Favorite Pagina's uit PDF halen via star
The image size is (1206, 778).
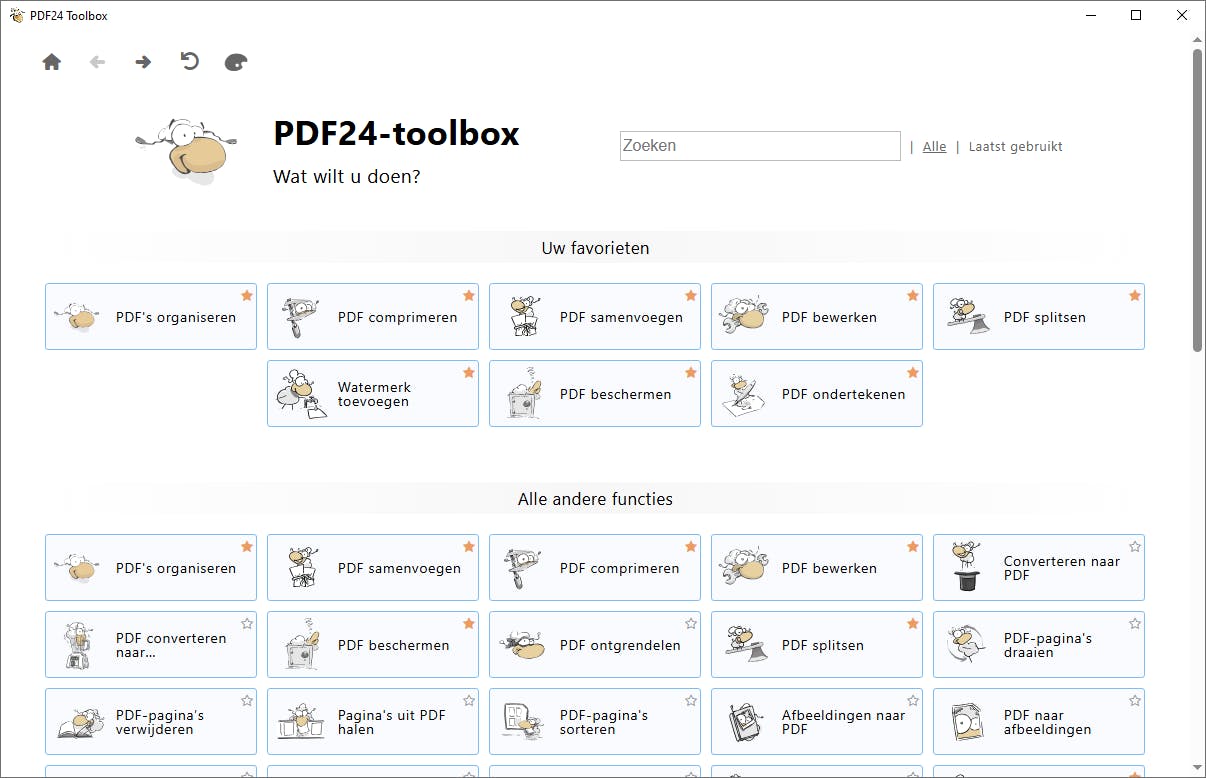(469, 700)
